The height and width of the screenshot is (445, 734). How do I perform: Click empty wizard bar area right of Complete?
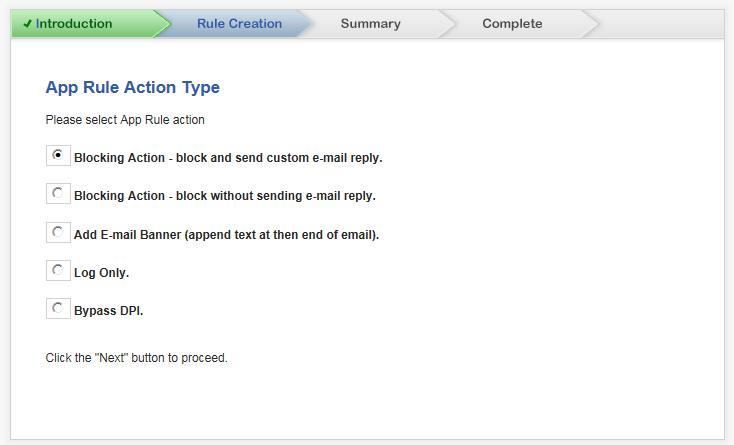(662, 23)
